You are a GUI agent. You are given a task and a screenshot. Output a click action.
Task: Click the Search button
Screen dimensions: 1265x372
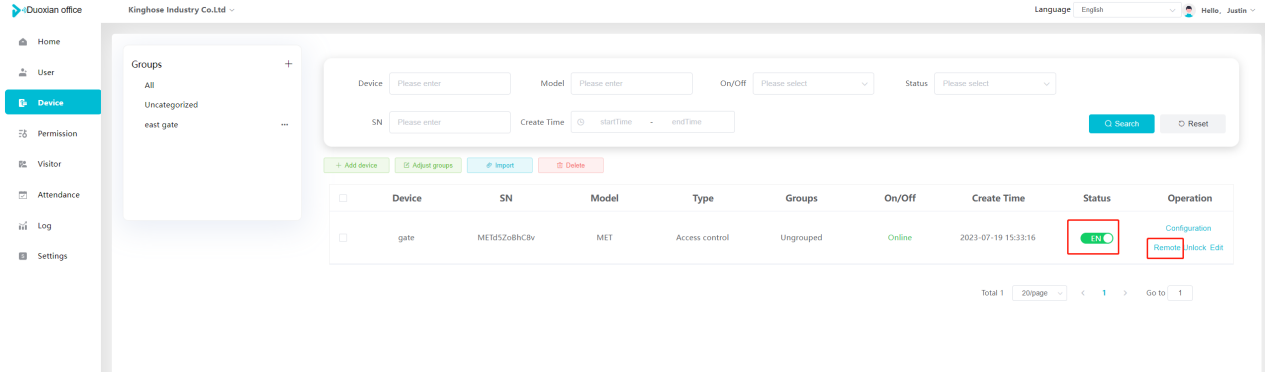[1121, 123]
